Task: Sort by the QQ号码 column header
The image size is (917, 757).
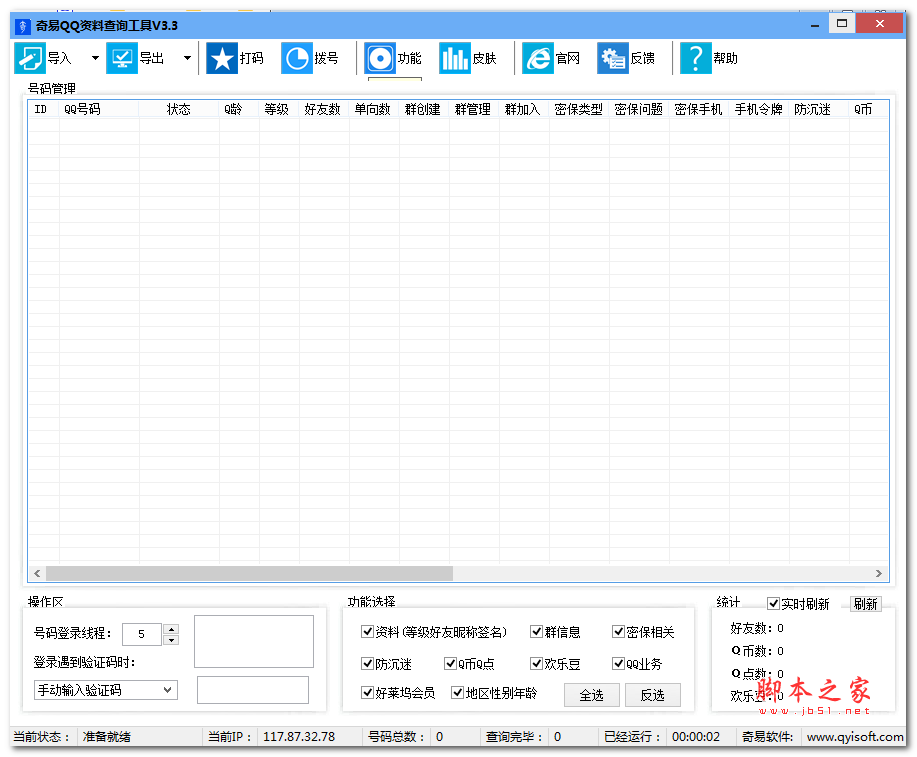Action: pyautogui.click(x=99, y=109)
